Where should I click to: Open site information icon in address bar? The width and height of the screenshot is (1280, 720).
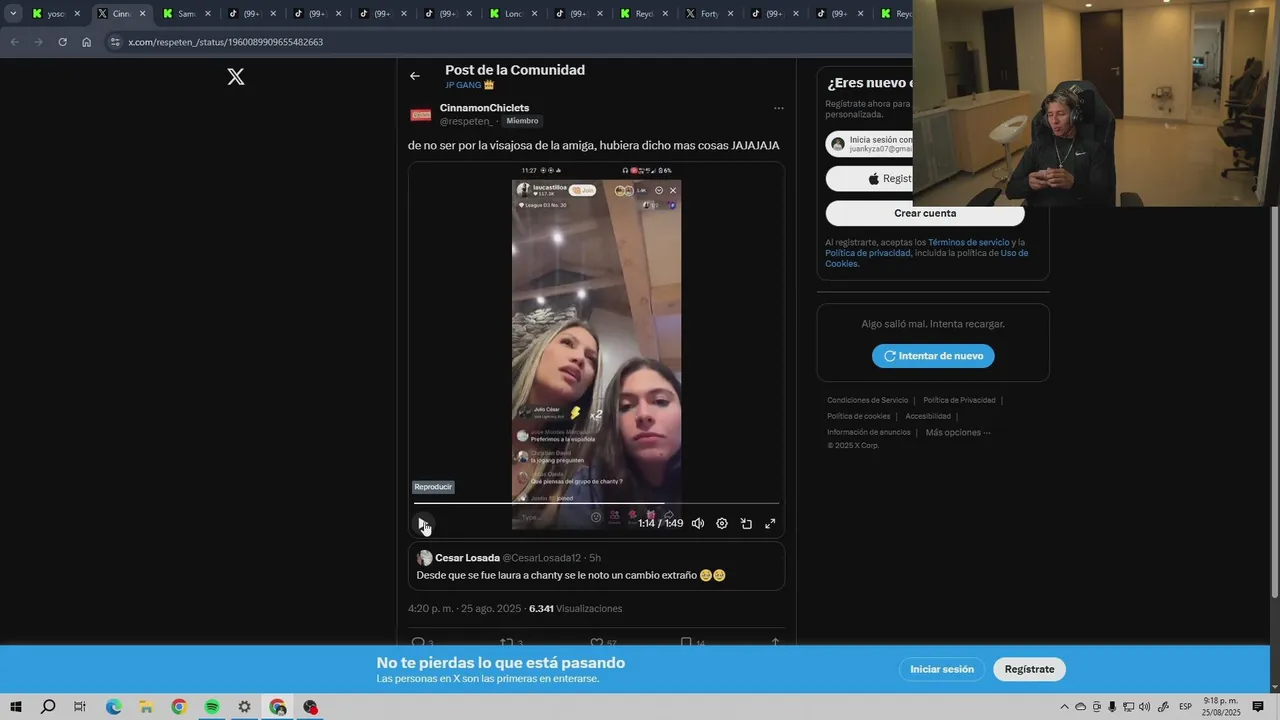pos(115,42)
